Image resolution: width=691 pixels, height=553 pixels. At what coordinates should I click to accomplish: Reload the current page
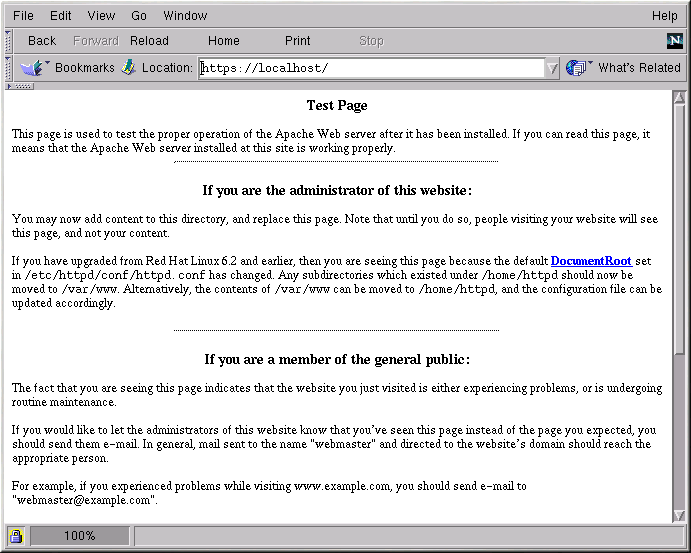coord(149,41)
